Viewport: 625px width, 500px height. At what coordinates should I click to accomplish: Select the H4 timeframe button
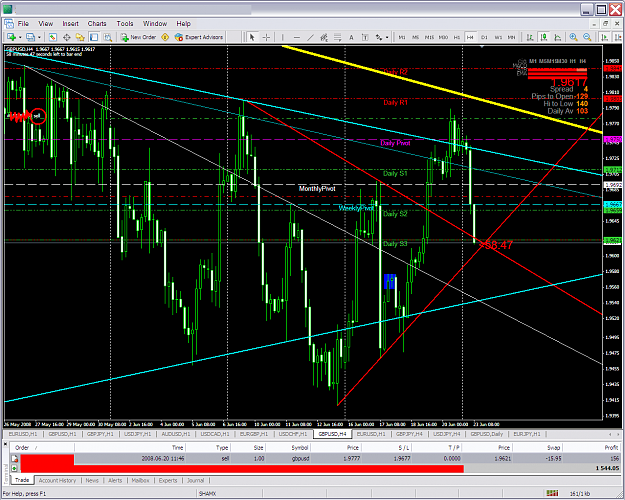pyautogui.click(x=470, y=37)
